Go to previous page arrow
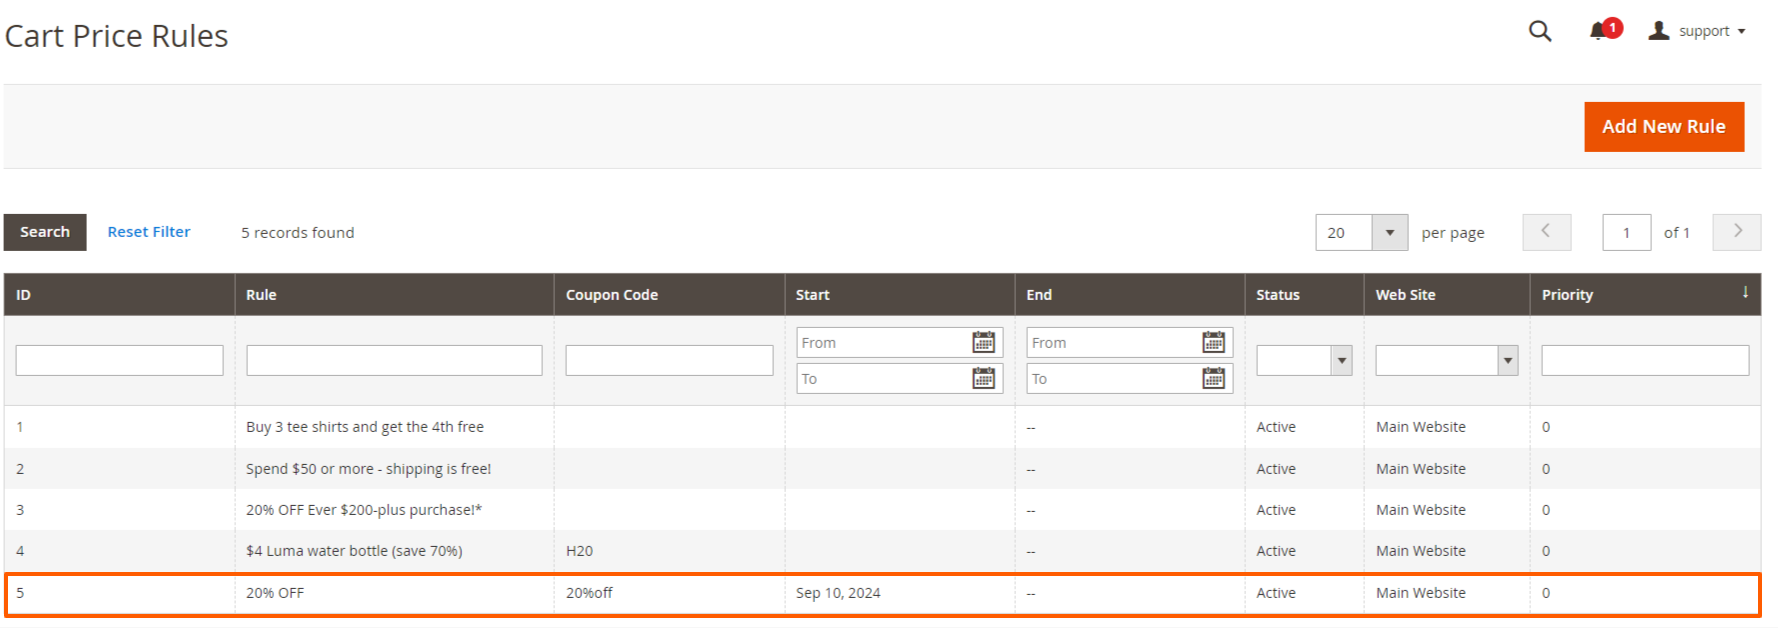Viewport: 1778px width, 628px height. click(1546, 232)
